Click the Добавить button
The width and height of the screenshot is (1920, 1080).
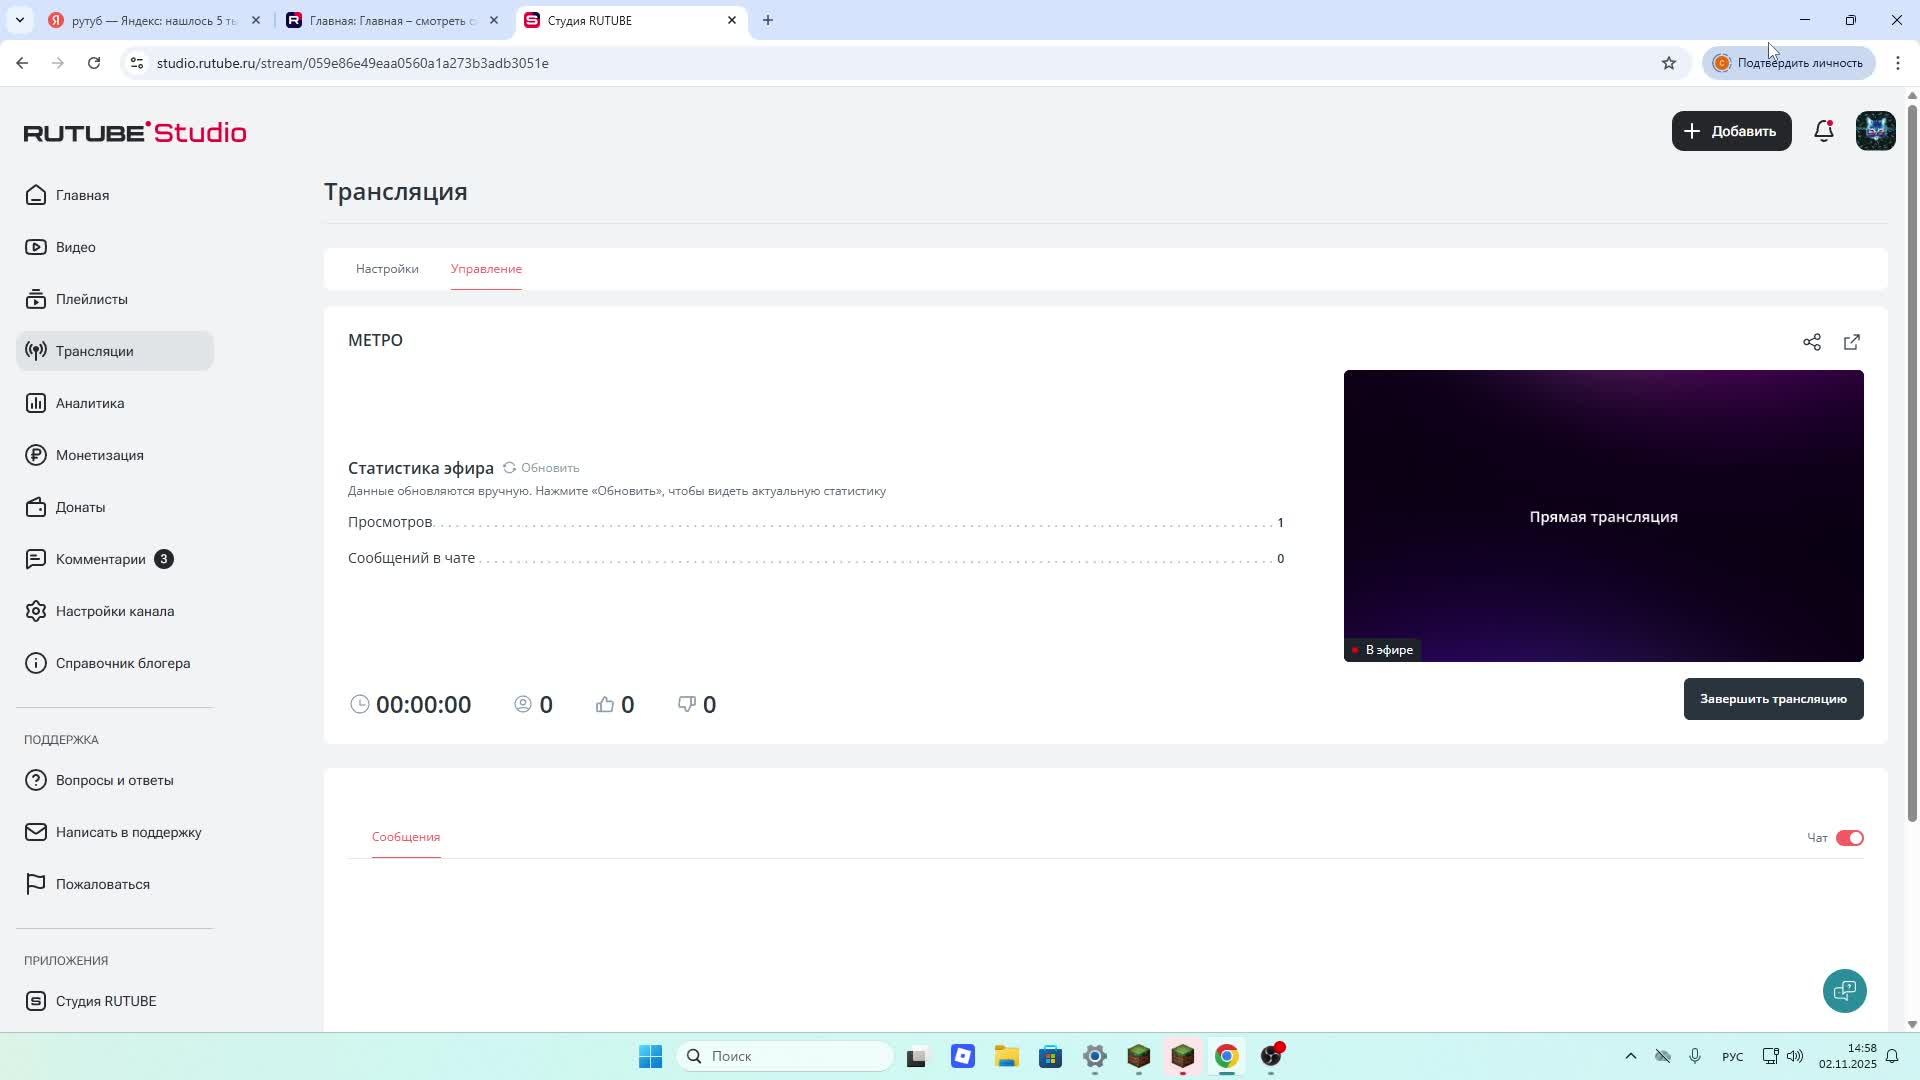coord(1730,131)
